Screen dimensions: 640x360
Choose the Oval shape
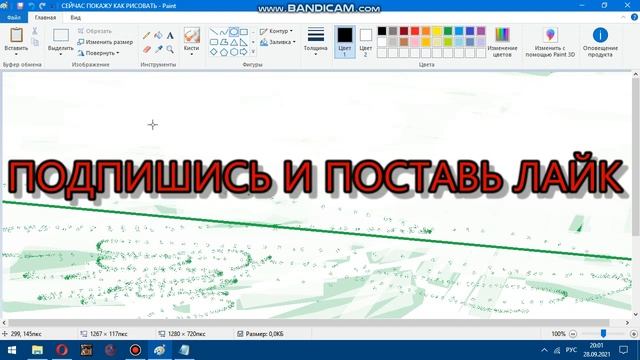(234, 32)
